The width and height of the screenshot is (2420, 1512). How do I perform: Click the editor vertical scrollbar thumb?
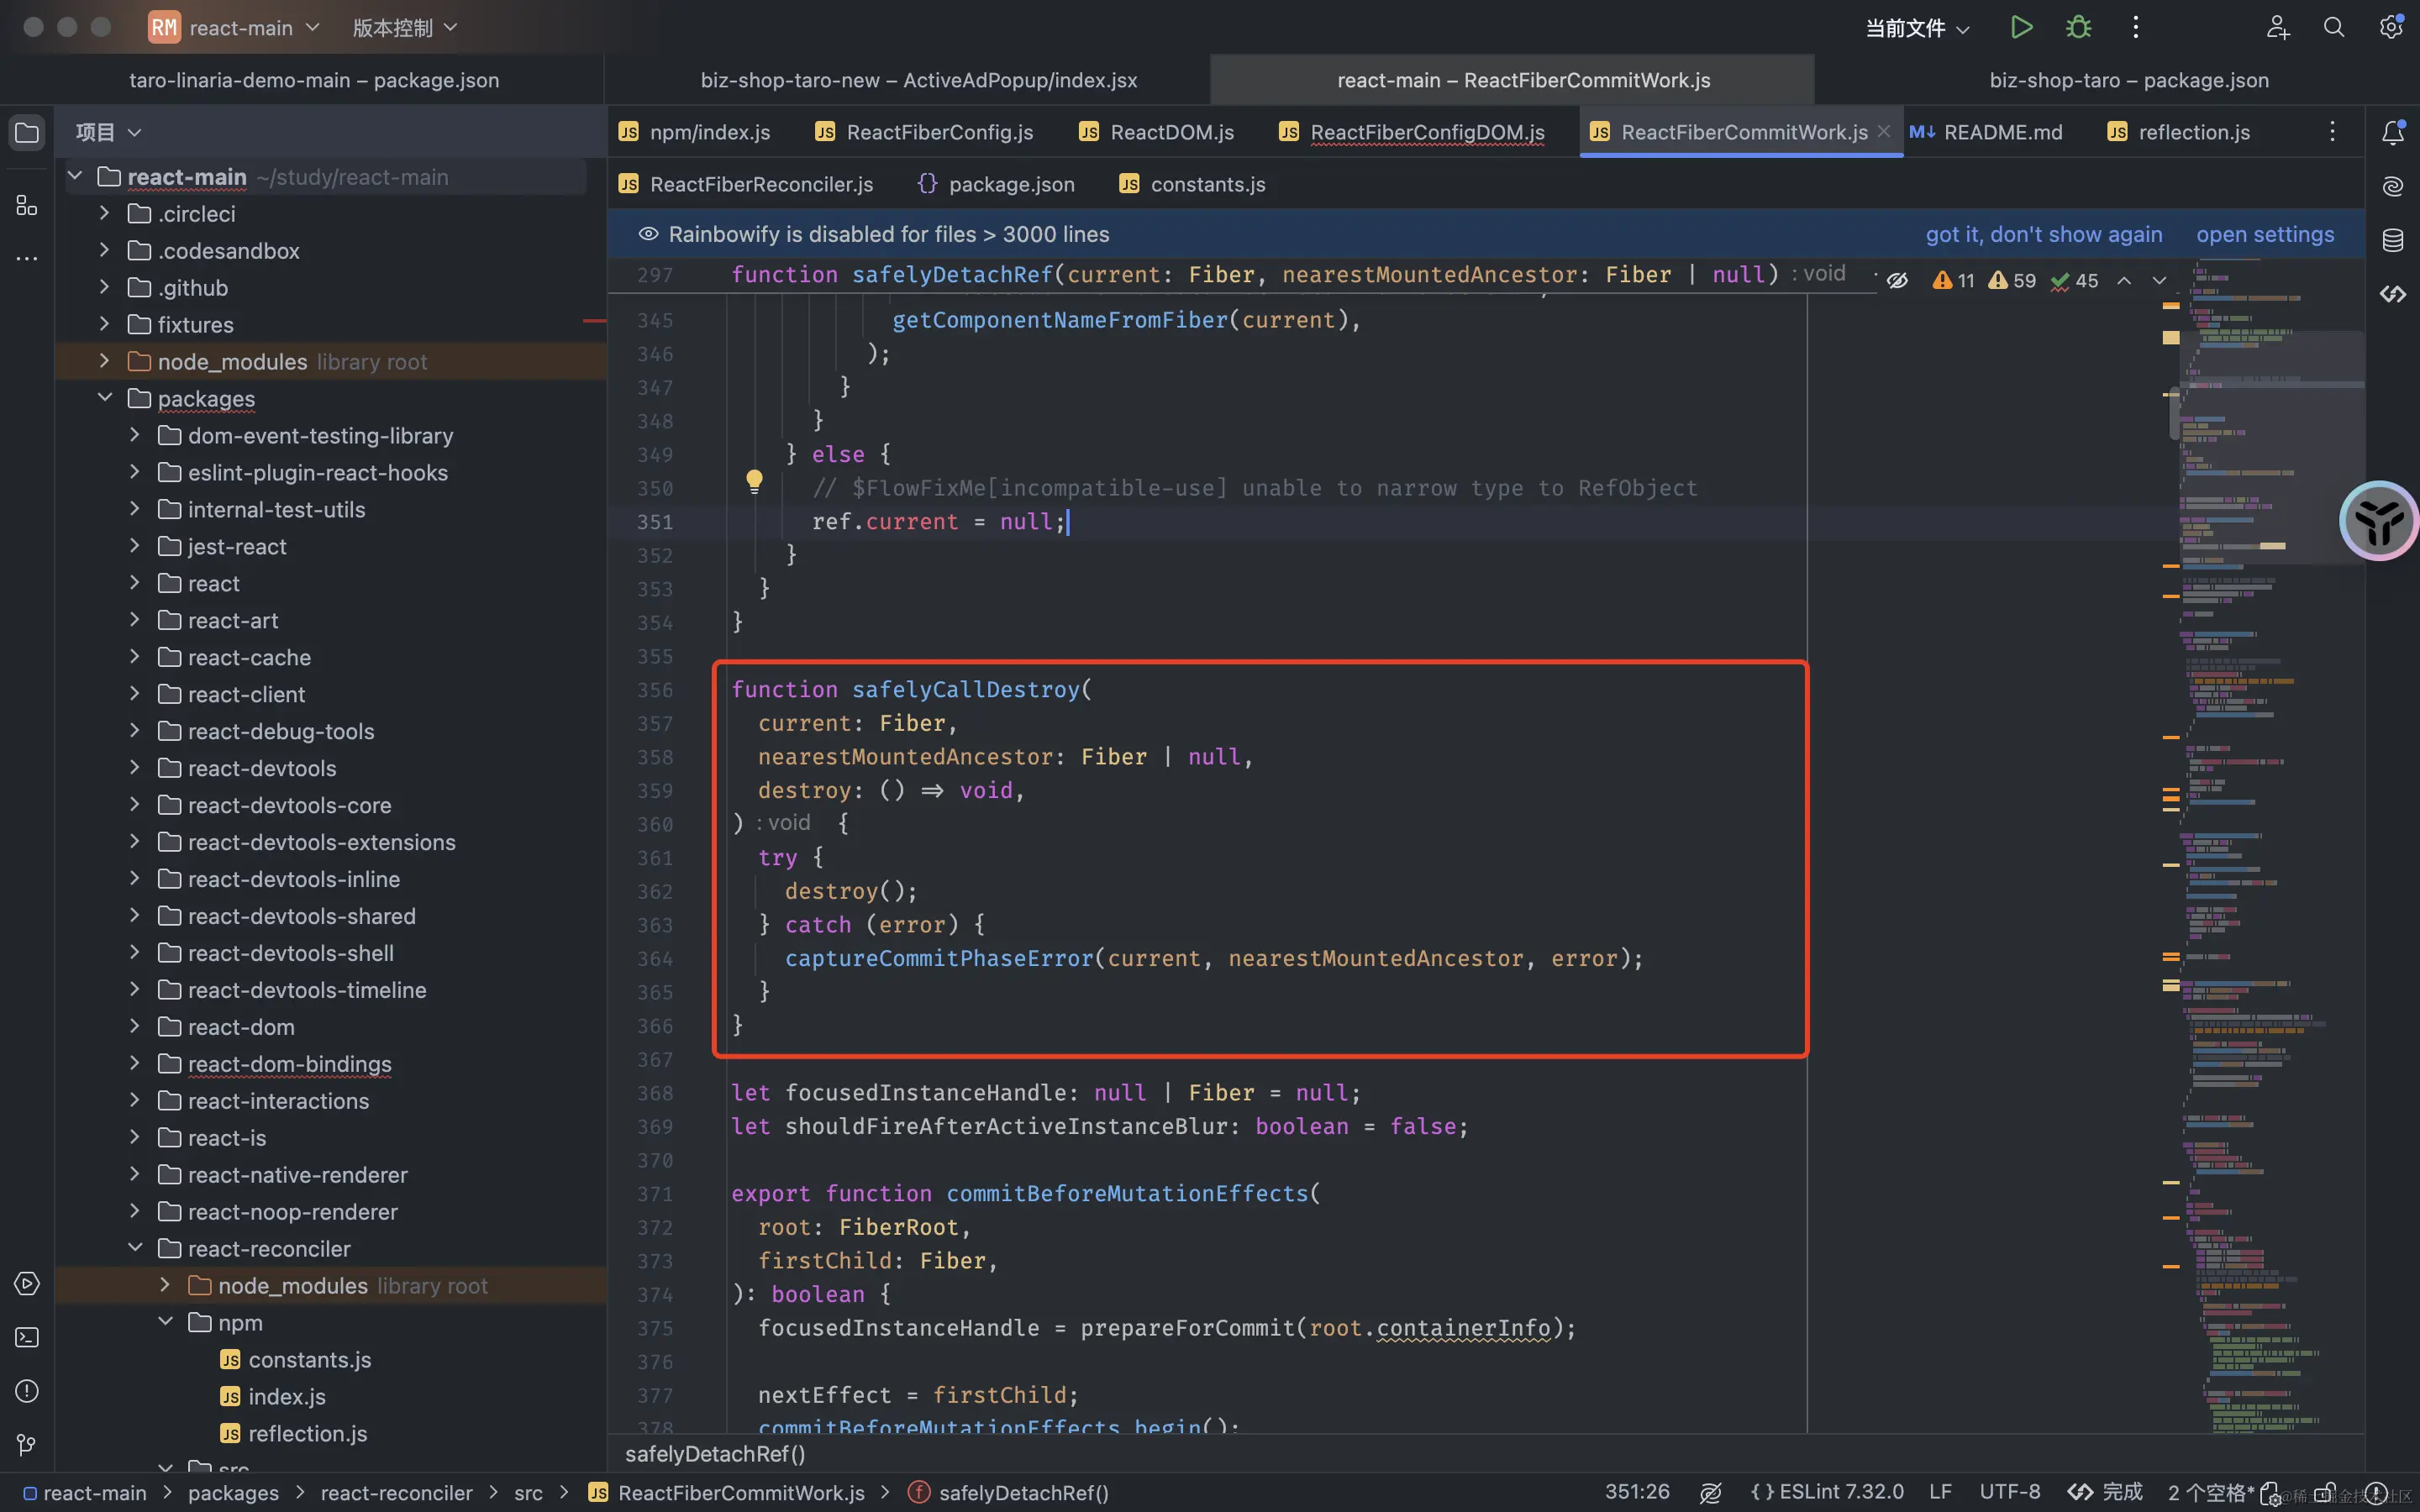[2174, 414]
